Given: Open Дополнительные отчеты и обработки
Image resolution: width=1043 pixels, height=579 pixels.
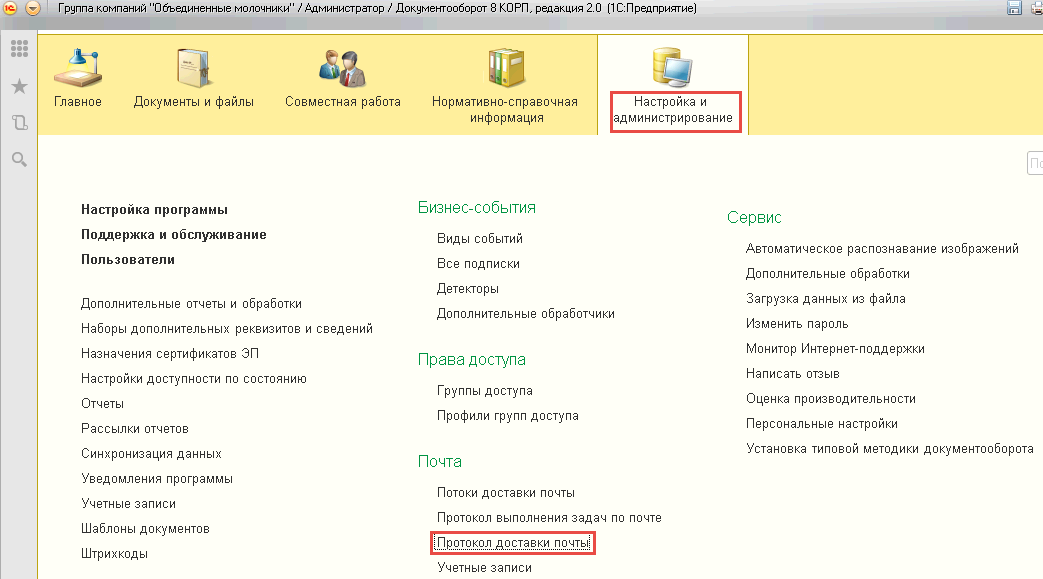Looking at the screenshot, I should tap(192, 303).
